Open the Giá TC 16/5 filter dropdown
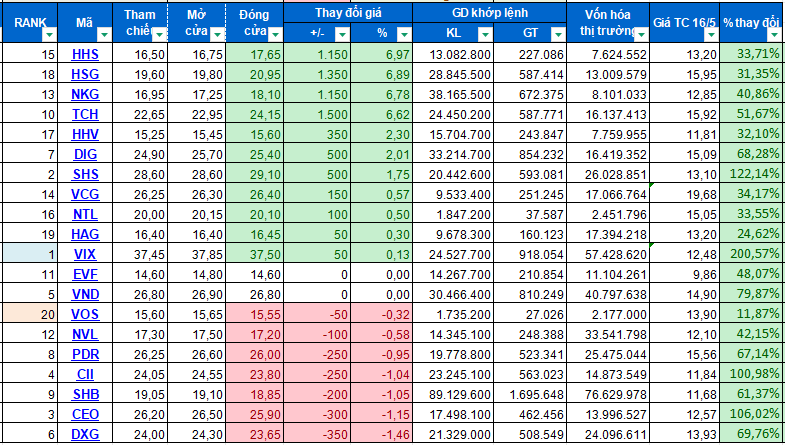This screenshot has height=445, width=785. 711,35
